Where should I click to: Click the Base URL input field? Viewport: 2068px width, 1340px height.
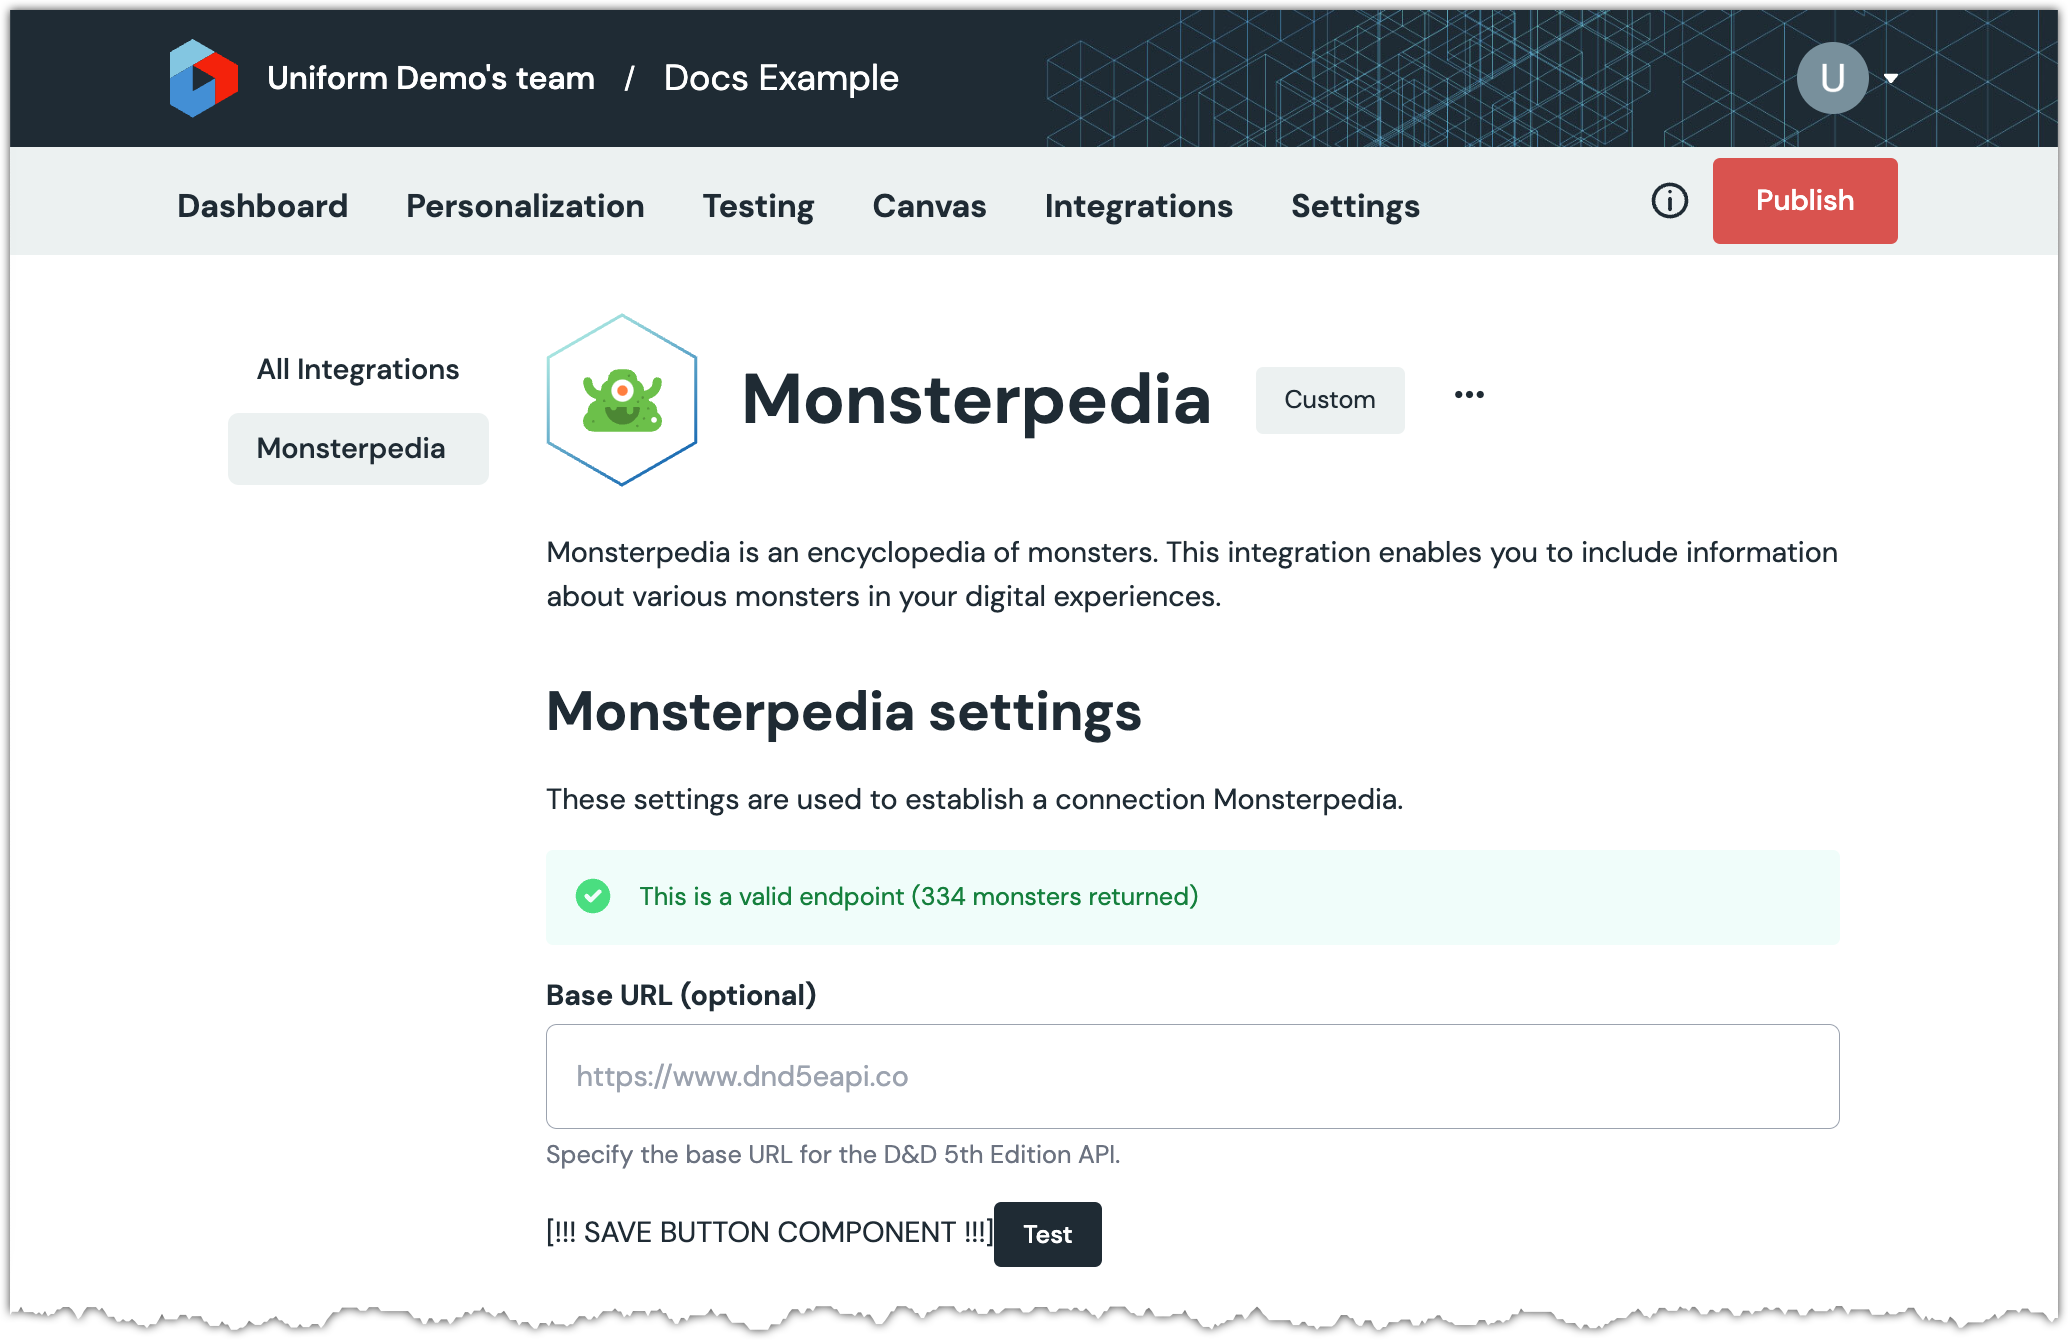coord(1192,1076)
